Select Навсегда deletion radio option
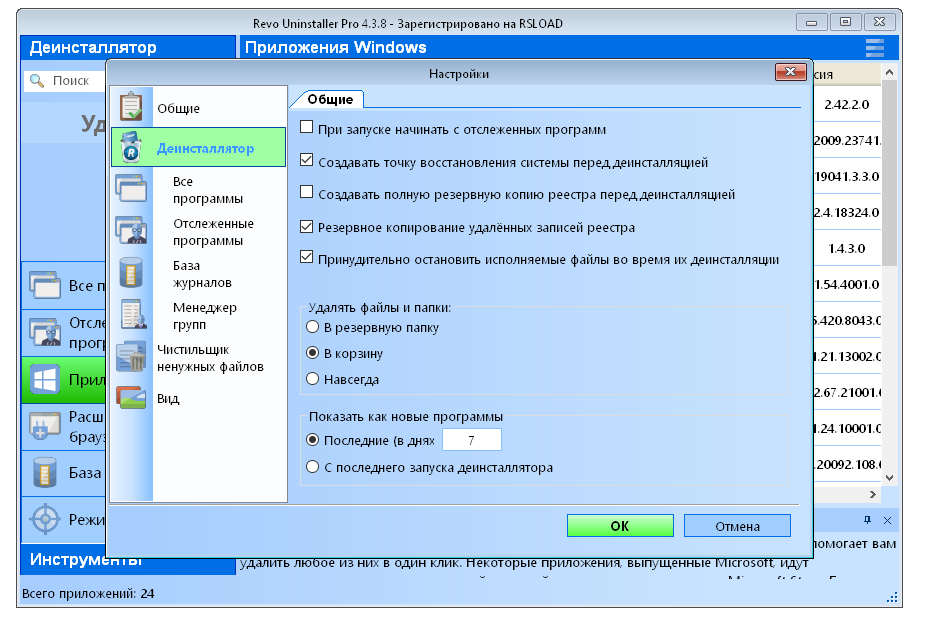The image size is (927, 623). 312,379
